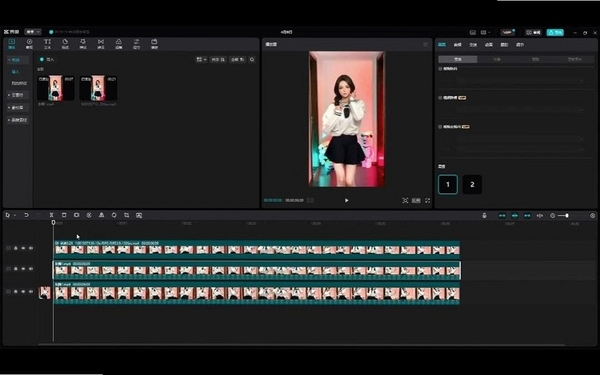Click the search icon in media panel
600x375 pixels.
click(252, 59)
